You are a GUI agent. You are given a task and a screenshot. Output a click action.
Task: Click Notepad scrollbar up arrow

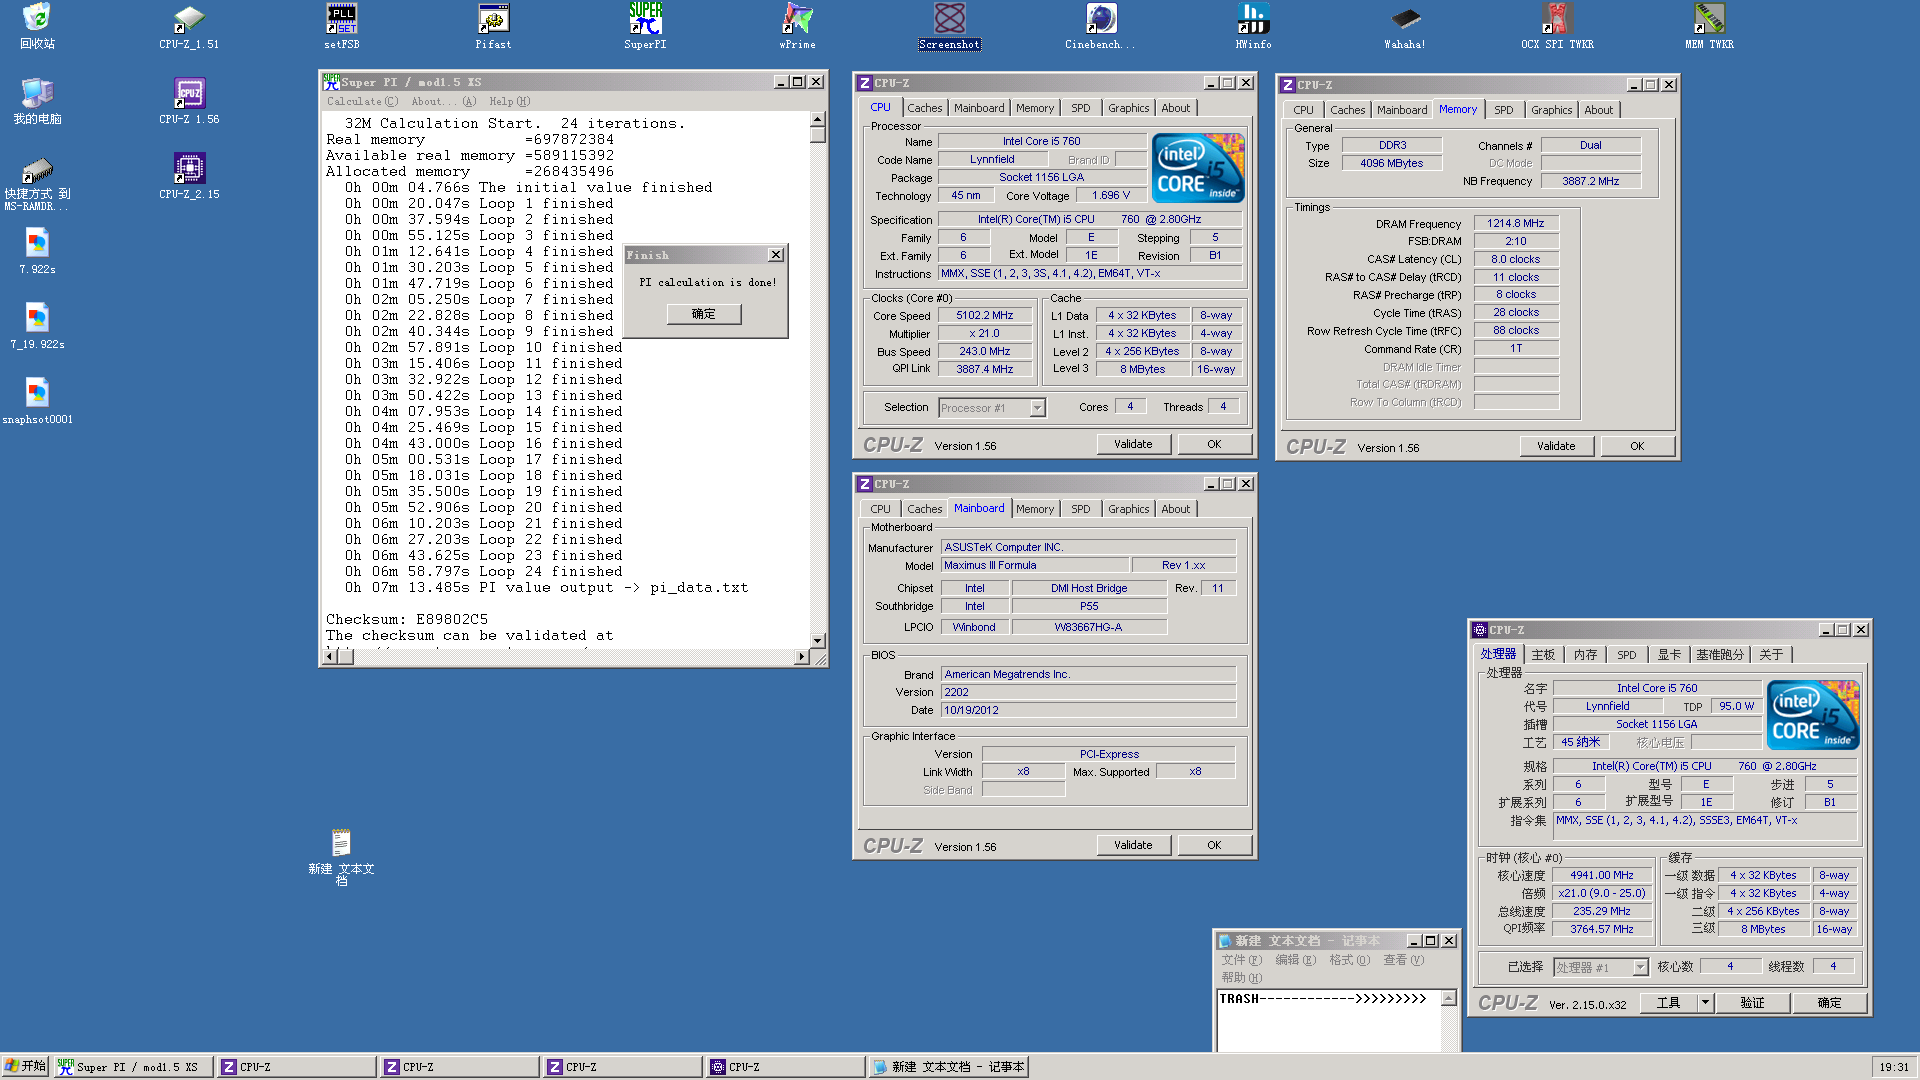click(x=1448, y=998)
